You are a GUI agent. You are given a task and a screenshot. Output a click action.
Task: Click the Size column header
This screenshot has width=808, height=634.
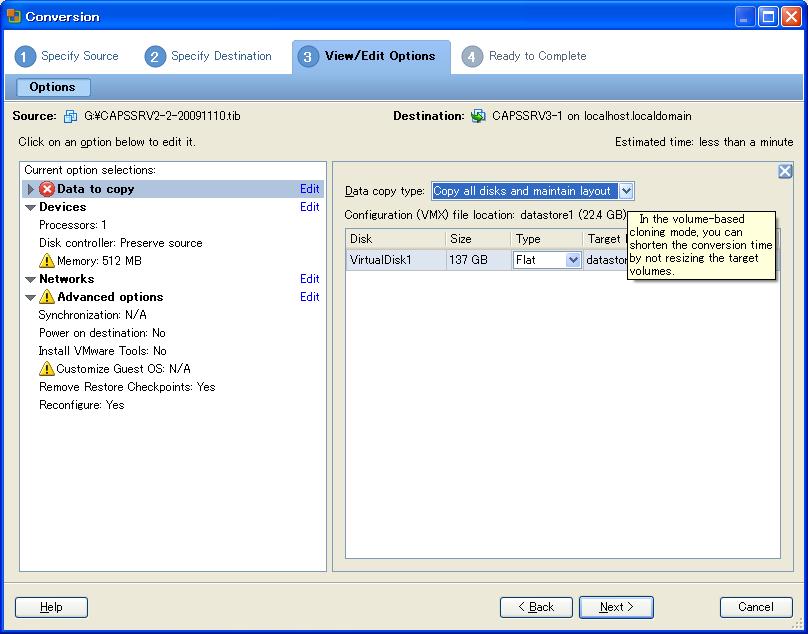[x=479, y=239]
